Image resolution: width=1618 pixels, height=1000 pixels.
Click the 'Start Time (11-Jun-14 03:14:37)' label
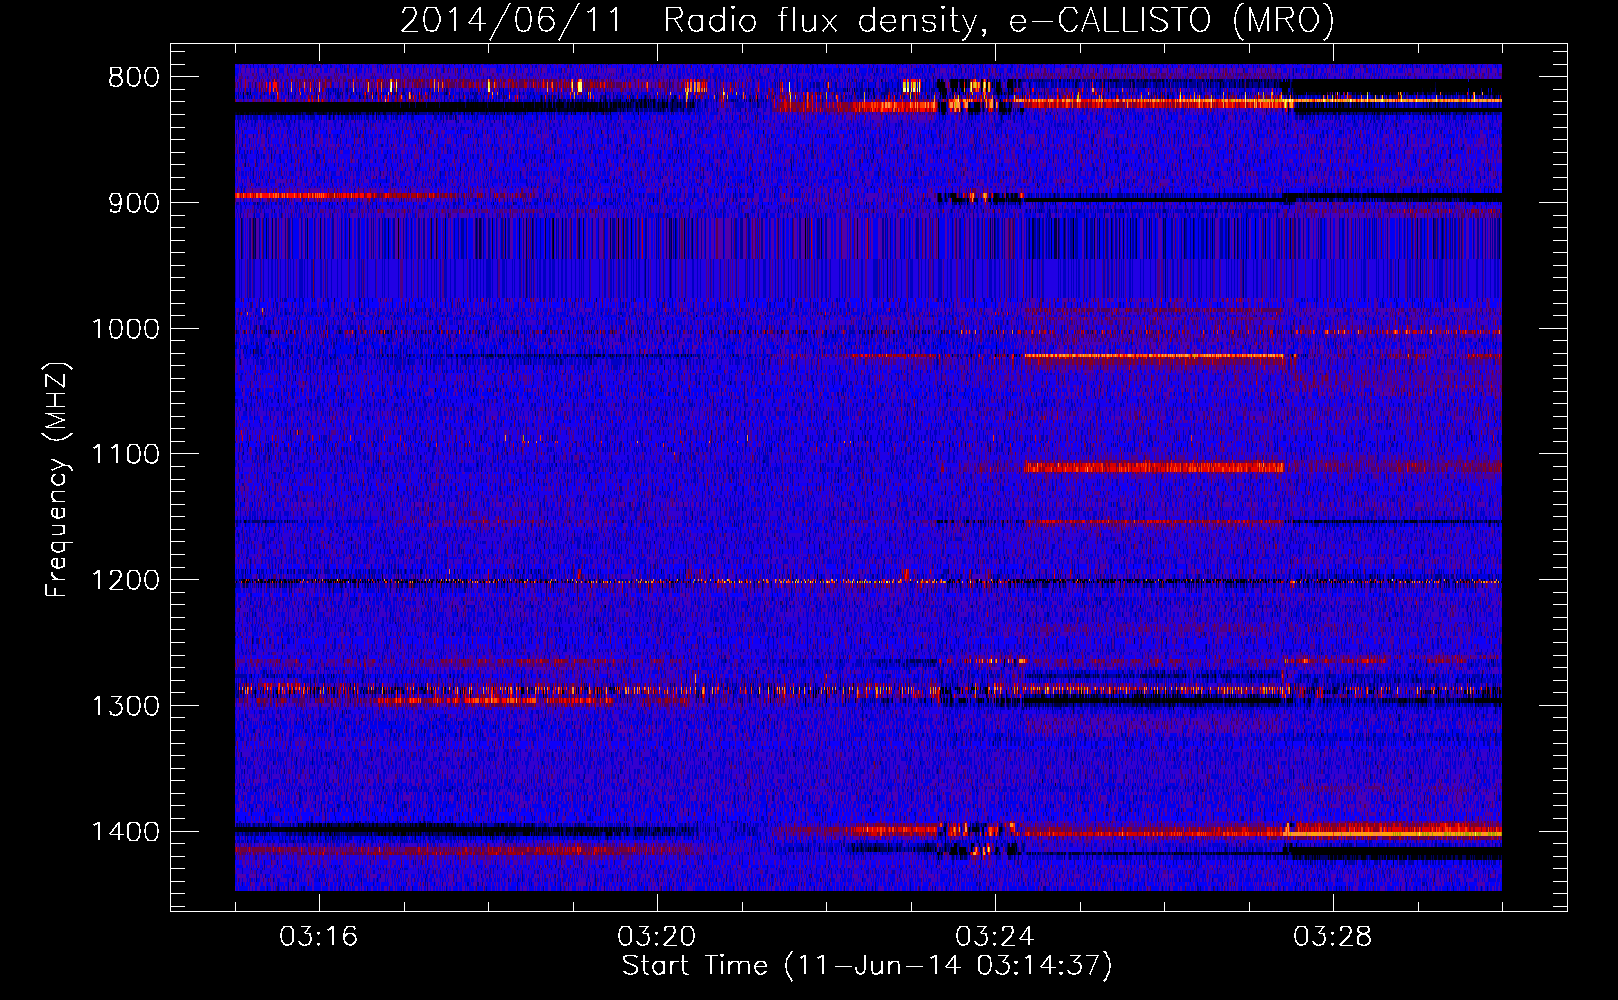point(867,966)
